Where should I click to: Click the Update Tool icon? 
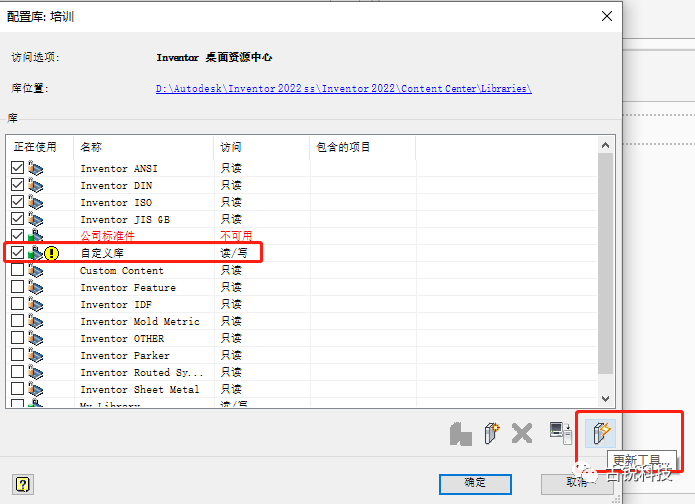601,433
